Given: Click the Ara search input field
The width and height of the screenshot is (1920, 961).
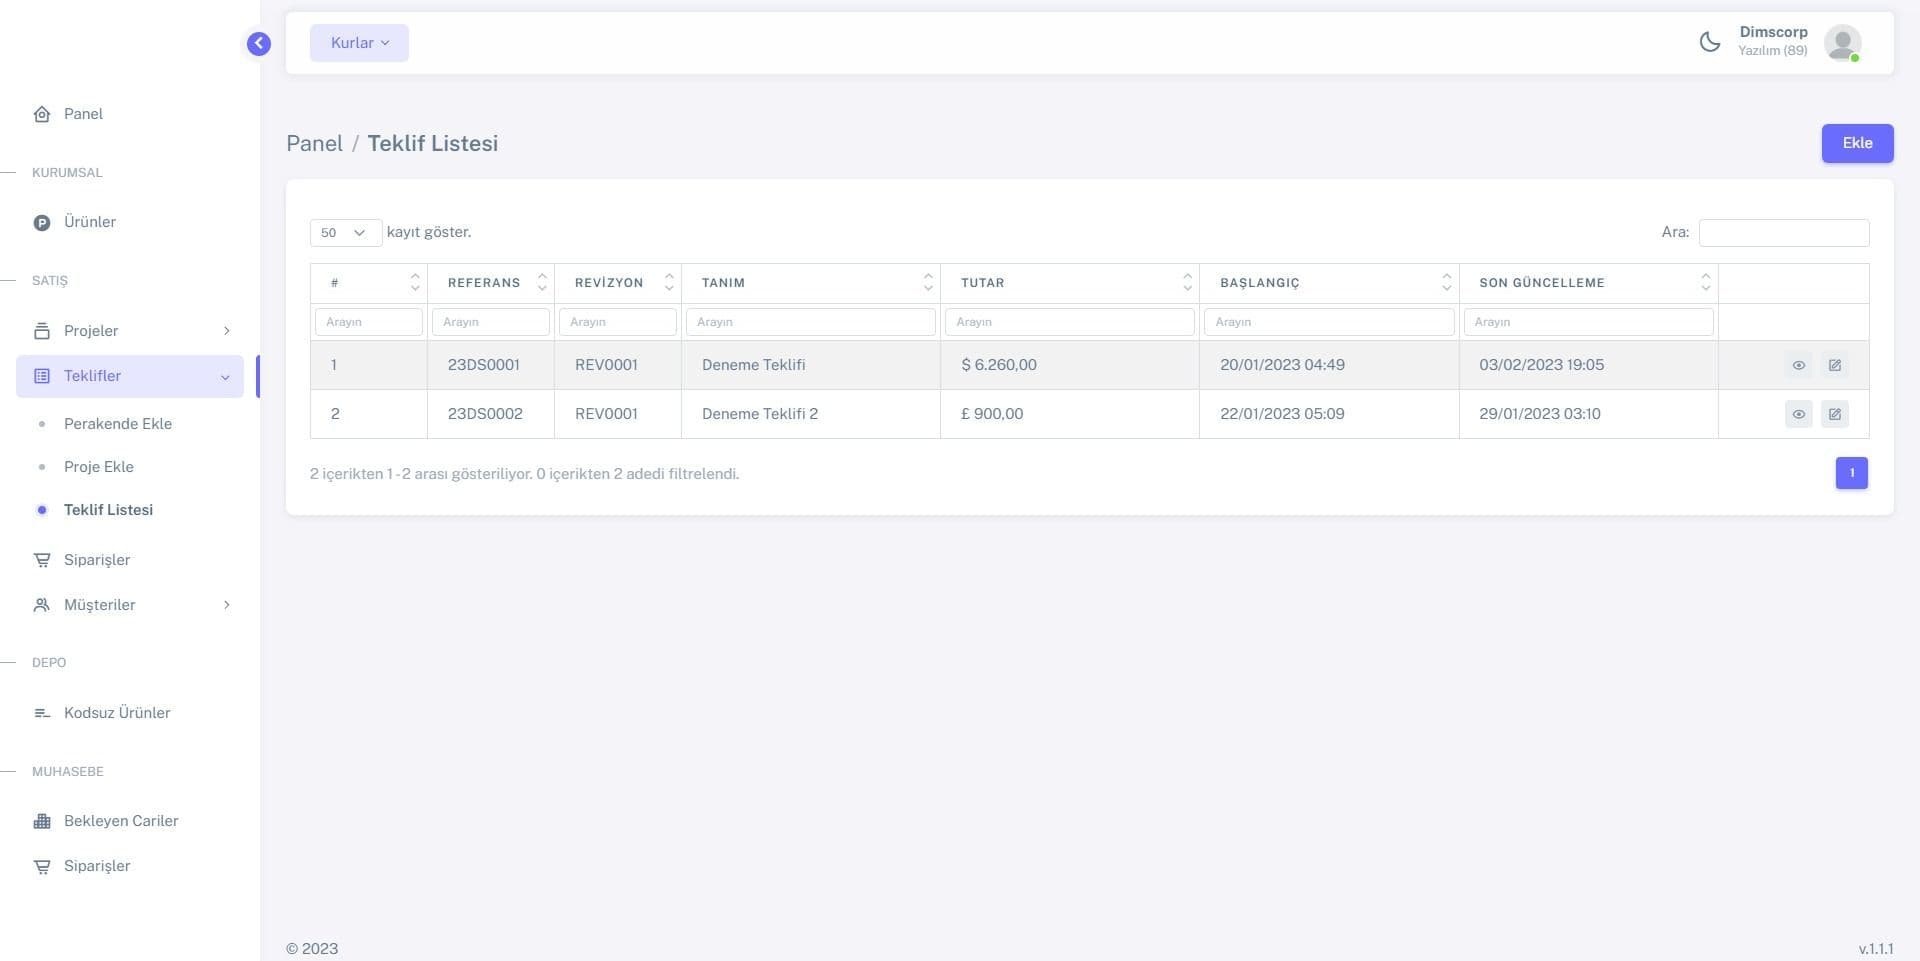Looking at the screenshot, I should 1783,232.
